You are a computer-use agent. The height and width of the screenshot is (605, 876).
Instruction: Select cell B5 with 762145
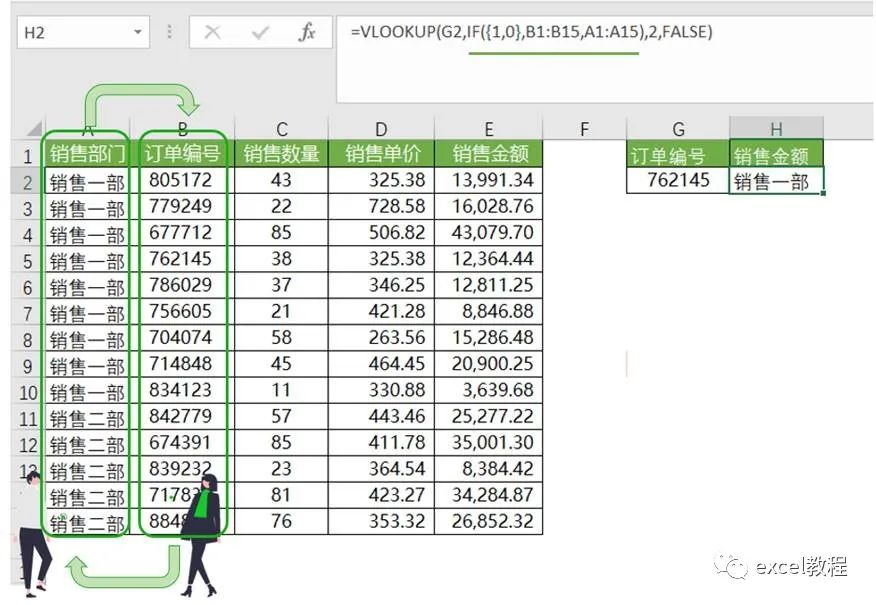182,259
